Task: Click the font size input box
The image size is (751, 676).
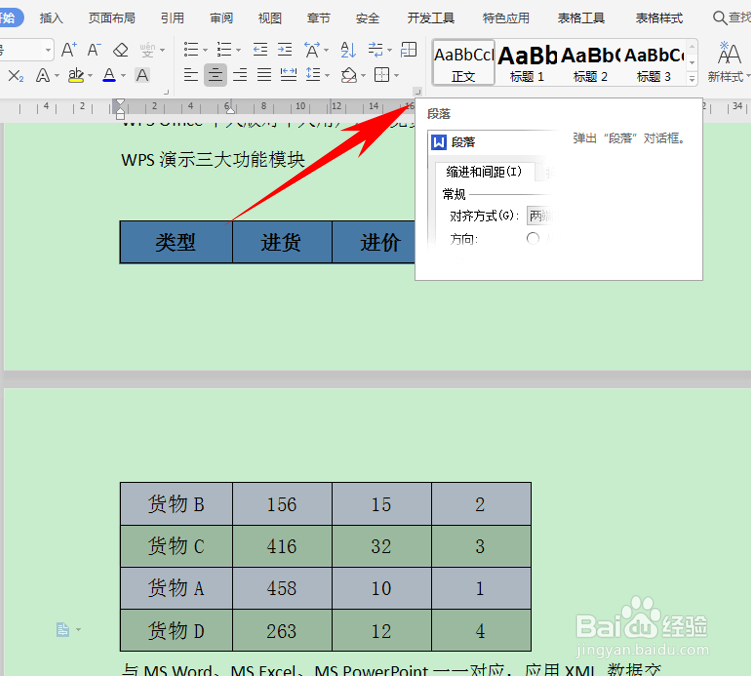Action: (x=22, y=50)
